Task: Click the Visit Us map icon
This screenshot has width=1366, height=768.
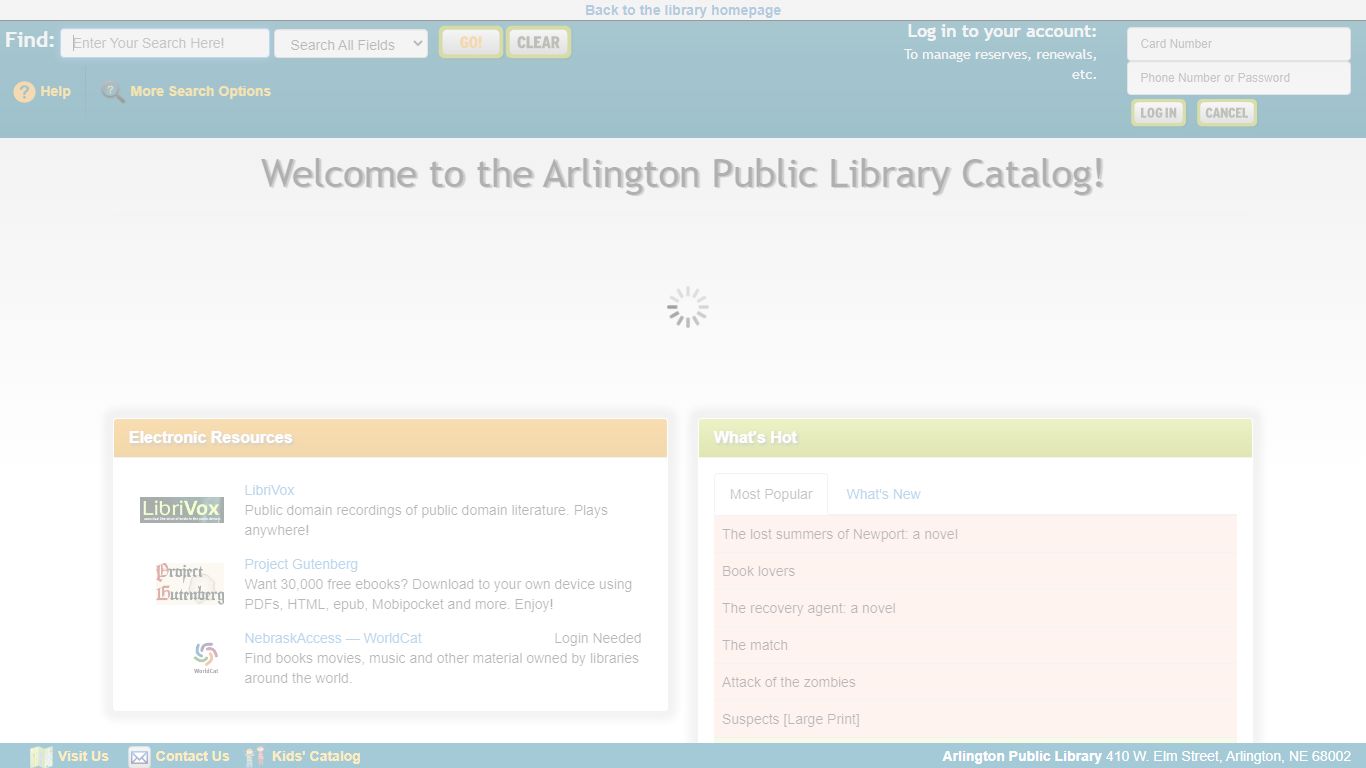Action: pyautogui.click(x=41, y=757)
